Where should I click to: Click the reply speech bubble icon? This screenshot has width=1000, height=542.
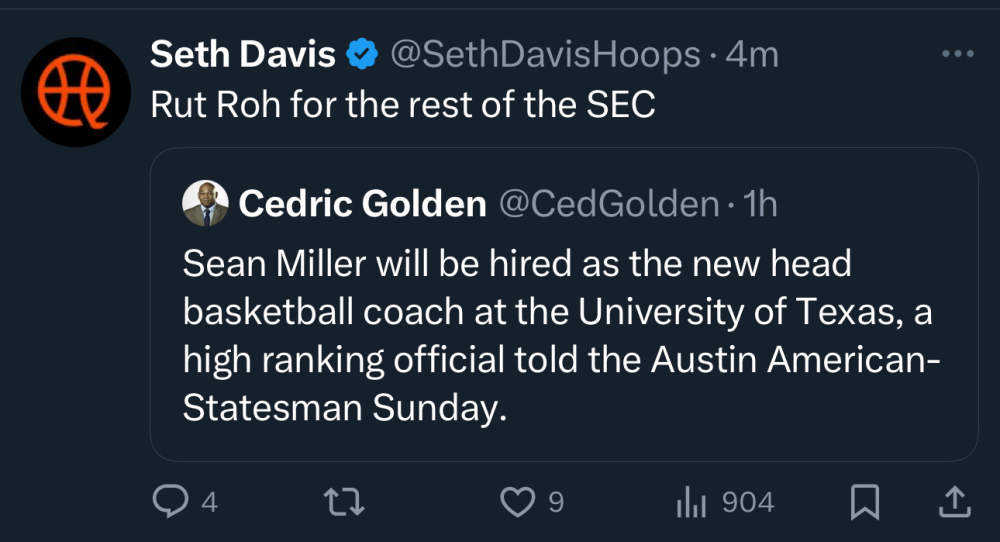pyautogui.click(x=169, y=501)
